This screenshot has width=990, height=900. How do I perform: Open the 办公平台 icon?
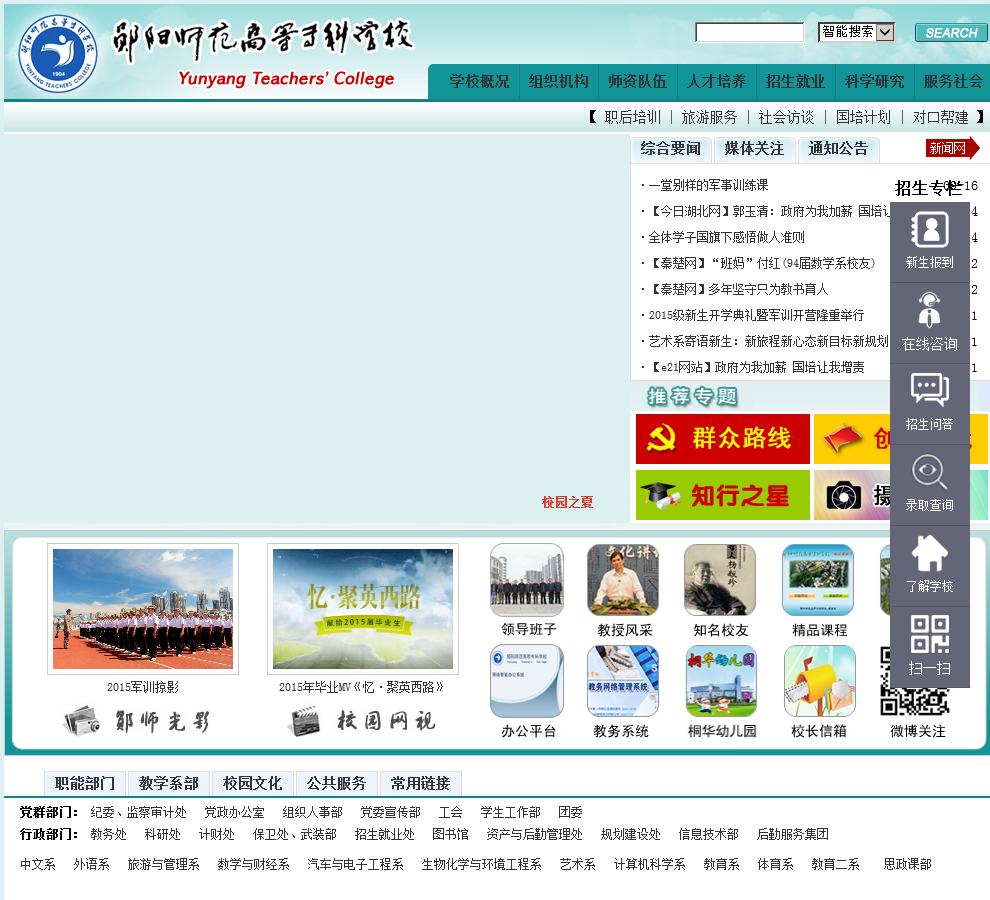pos(527,681)
